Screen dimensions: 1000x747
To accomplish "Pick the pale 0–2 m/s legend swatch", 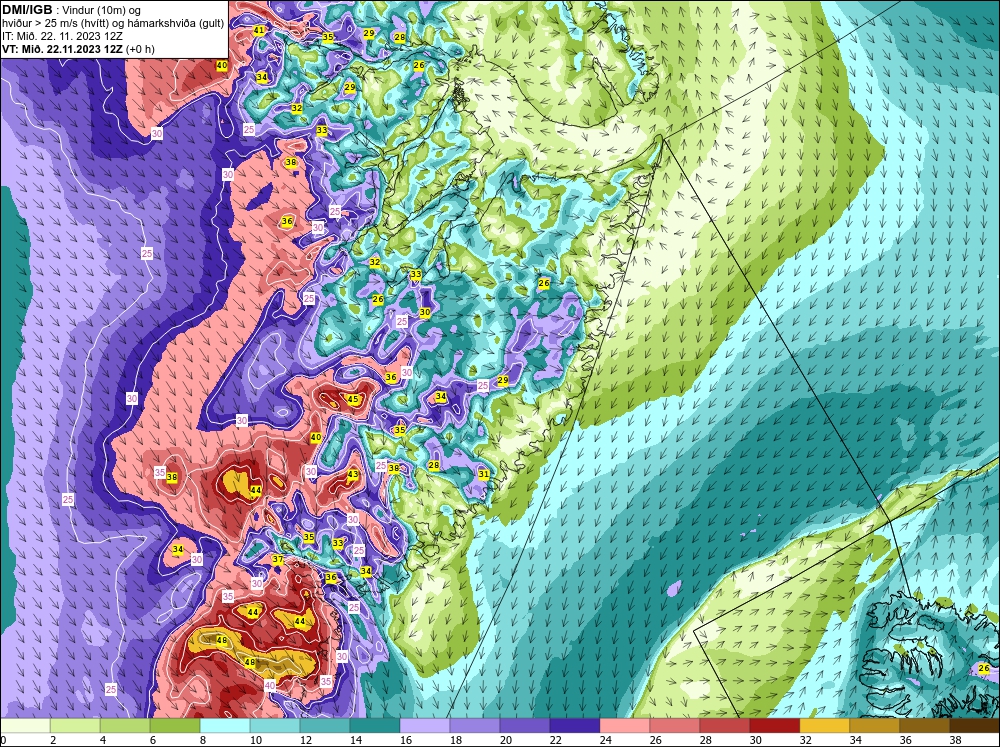I will pyautogui.click(x=26, y=725).
